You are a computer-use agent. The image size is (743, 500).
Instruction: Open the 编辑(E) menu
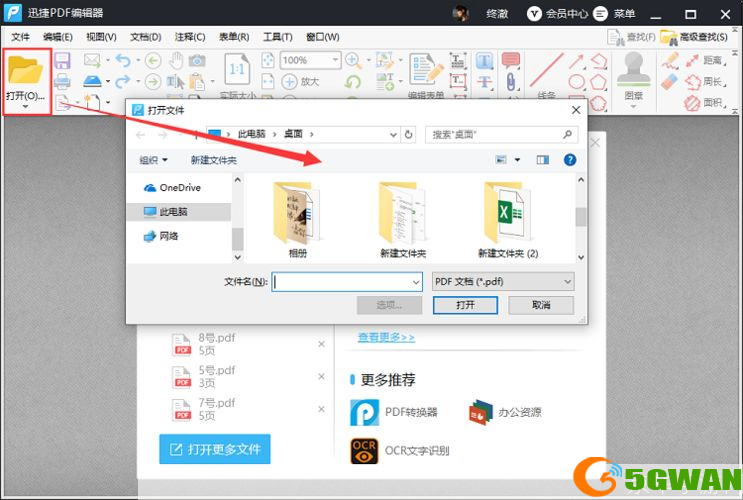[x=57, y=37]
